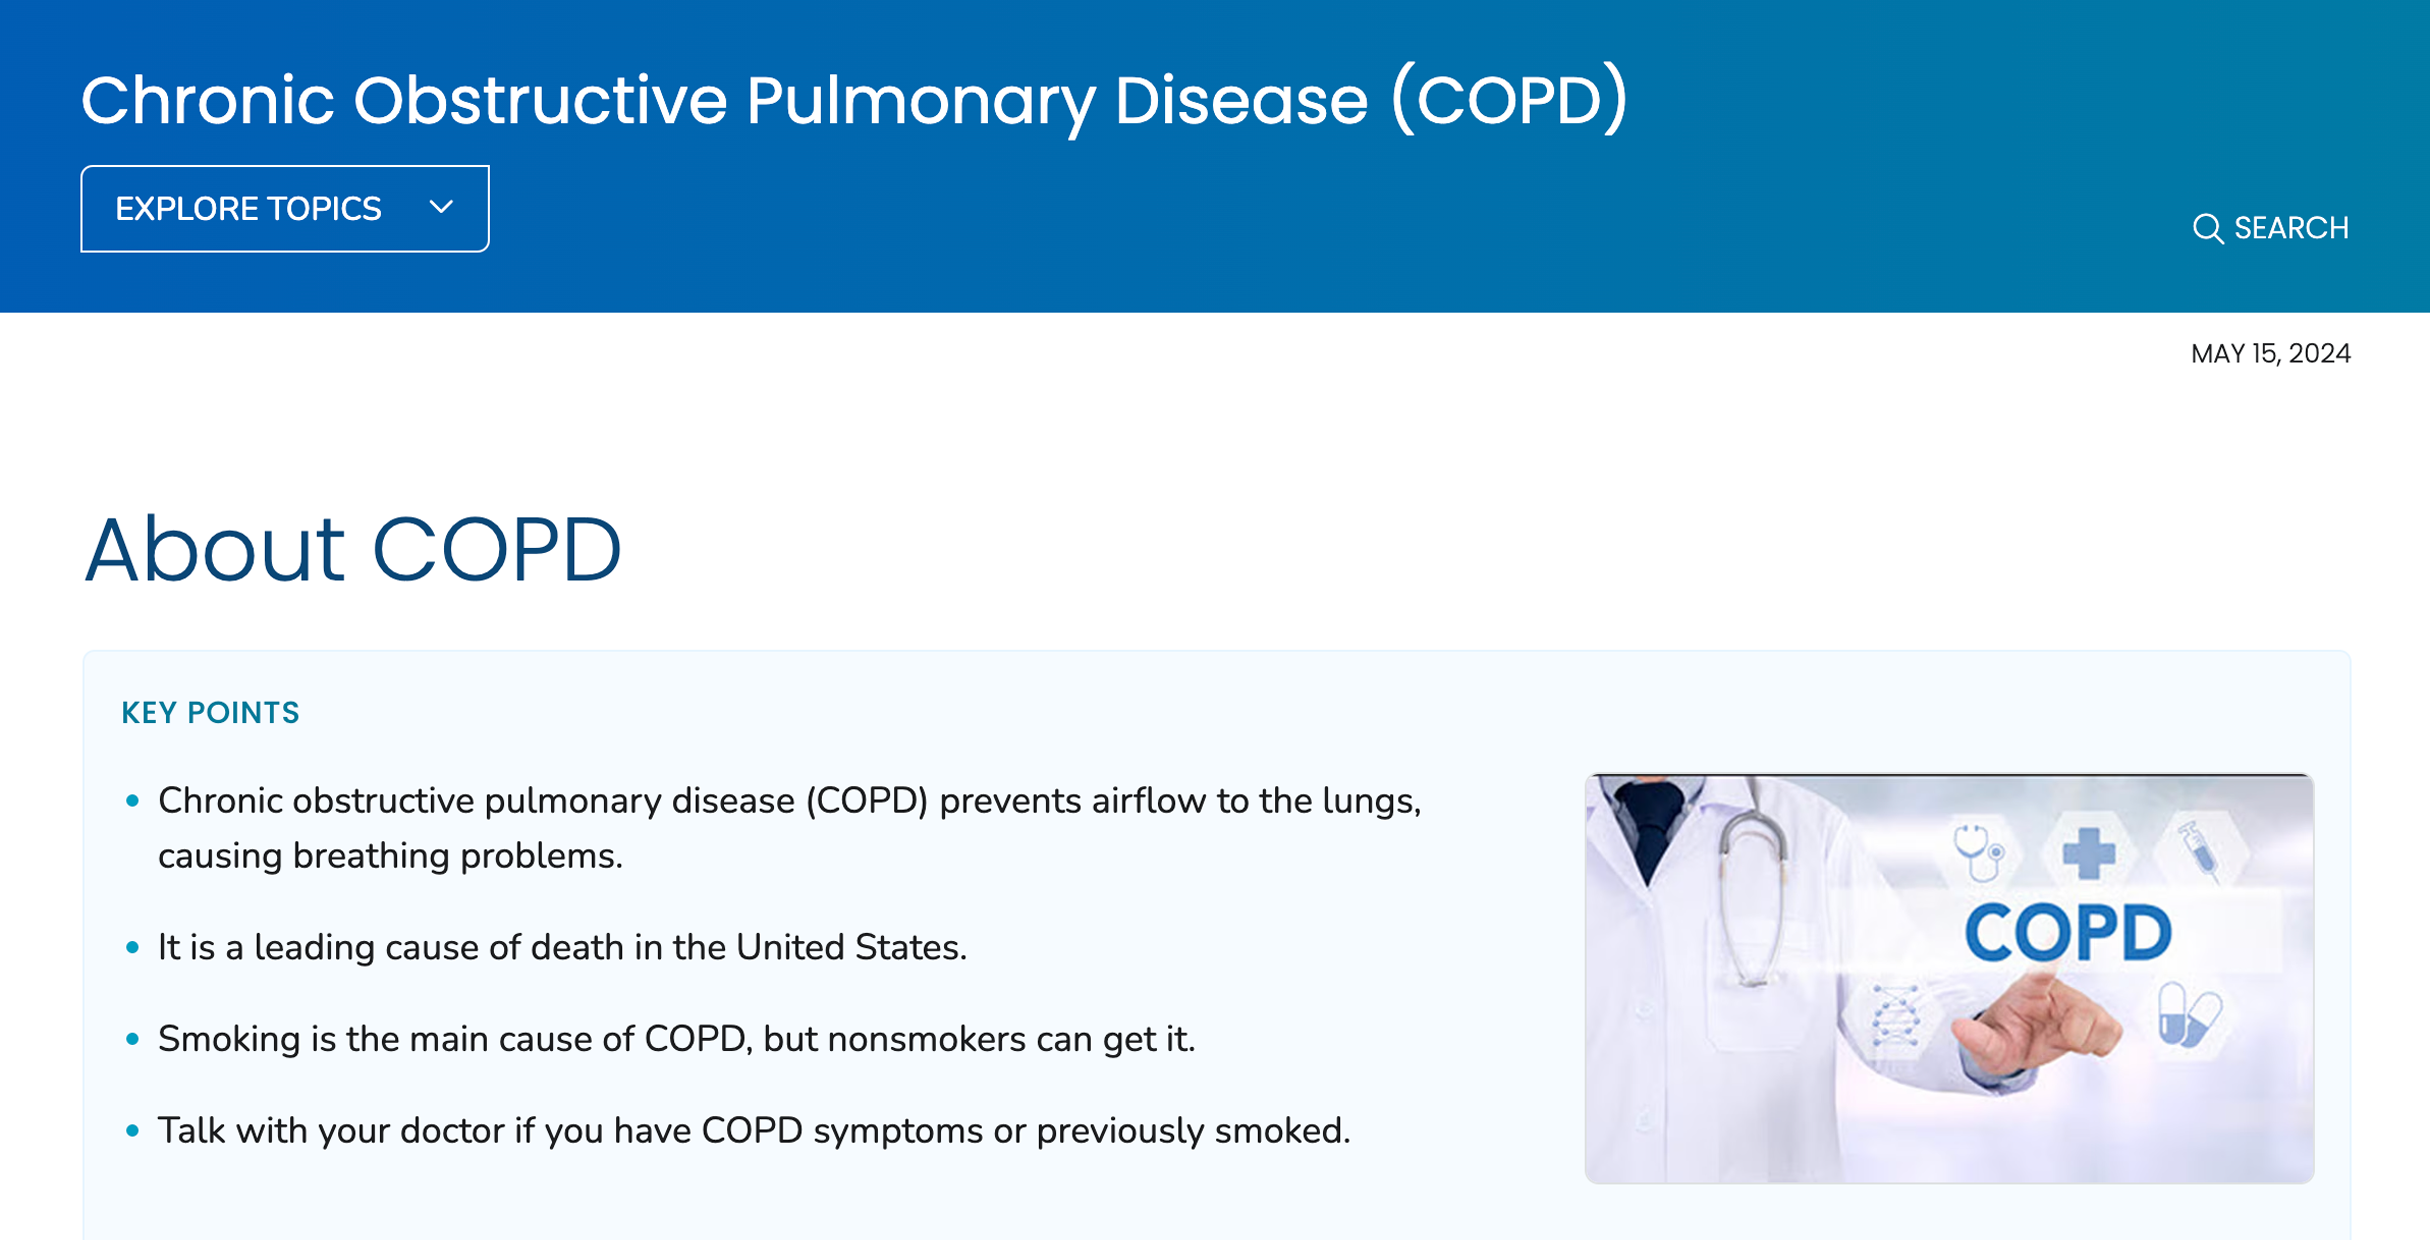Click the Chronic Obstructive Pulmonary Disease header title
2430x1240 pixels.
tap(854, 100)
